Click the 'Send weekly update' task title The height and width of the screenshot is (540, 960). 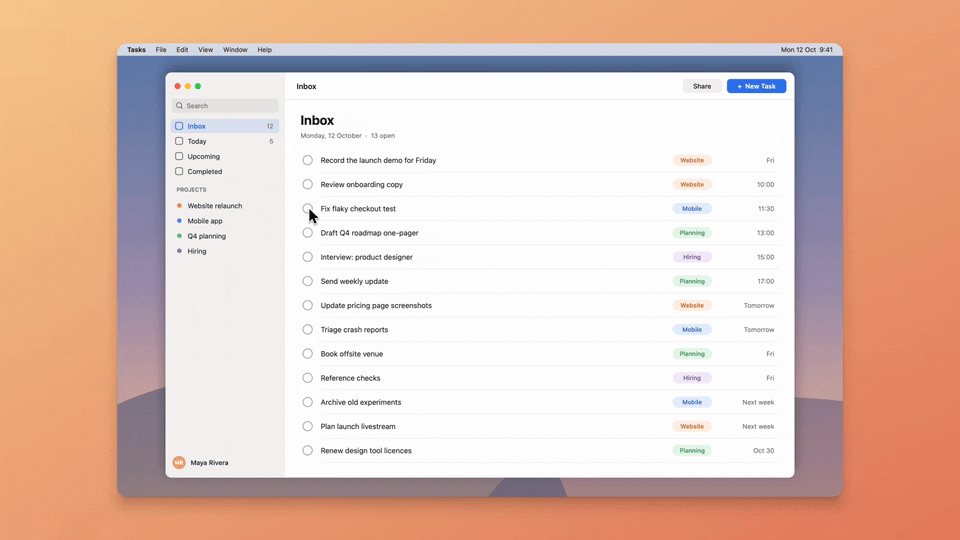click(354, 281)
